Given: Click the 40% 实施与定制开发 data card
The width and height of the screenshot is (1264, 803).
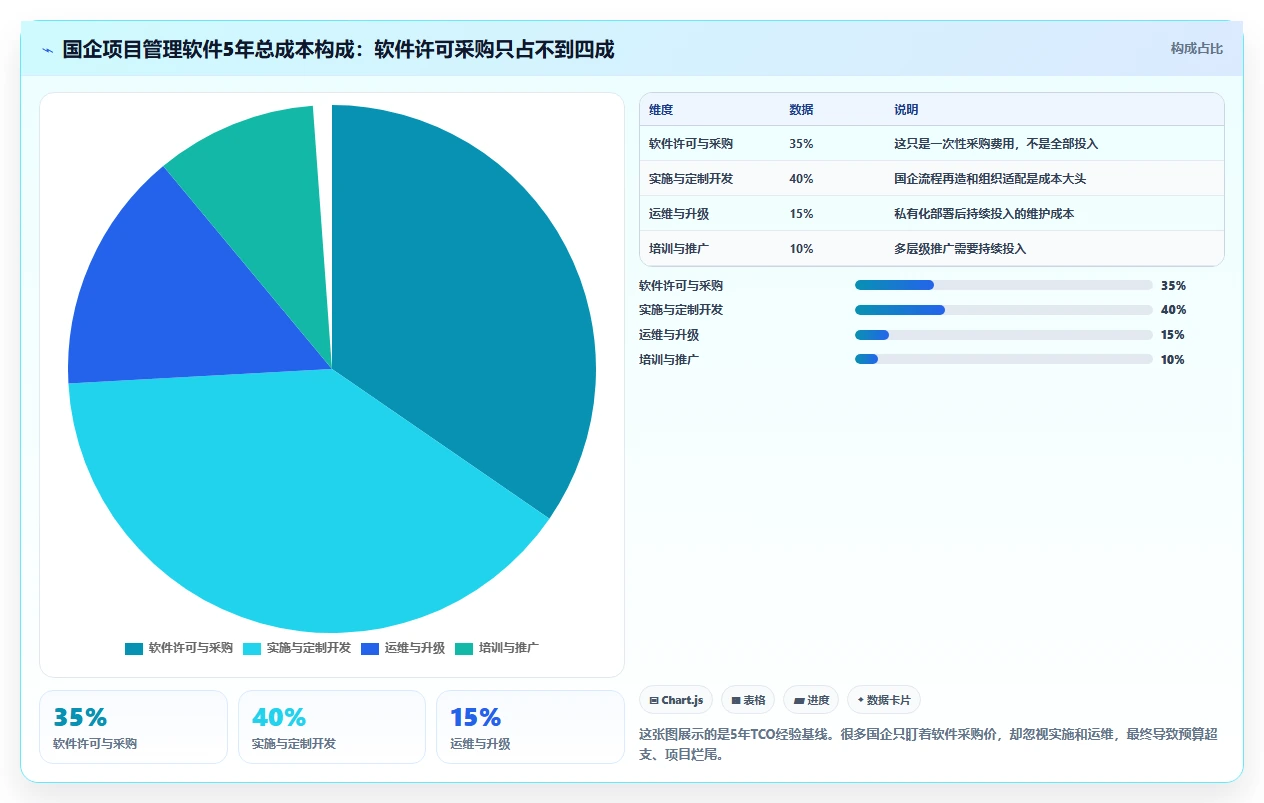Looking at the screenshot, I should tap(332, 727).
